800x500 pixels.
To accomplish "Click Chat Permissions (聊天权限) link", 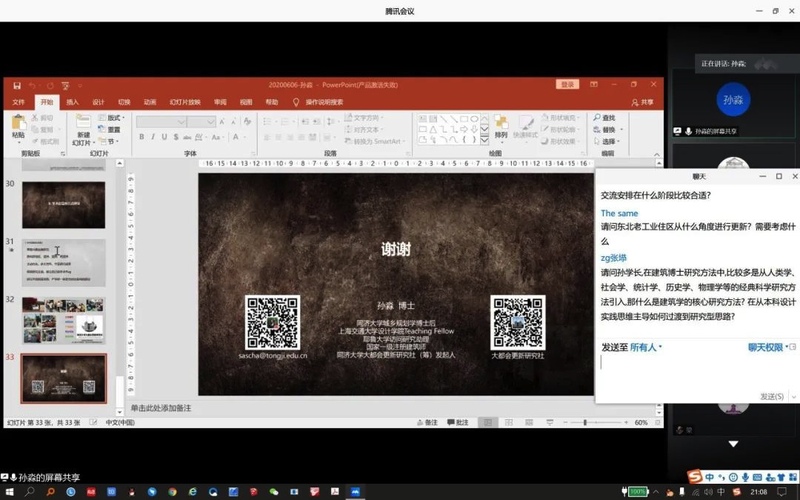I will tap(765, 347).
